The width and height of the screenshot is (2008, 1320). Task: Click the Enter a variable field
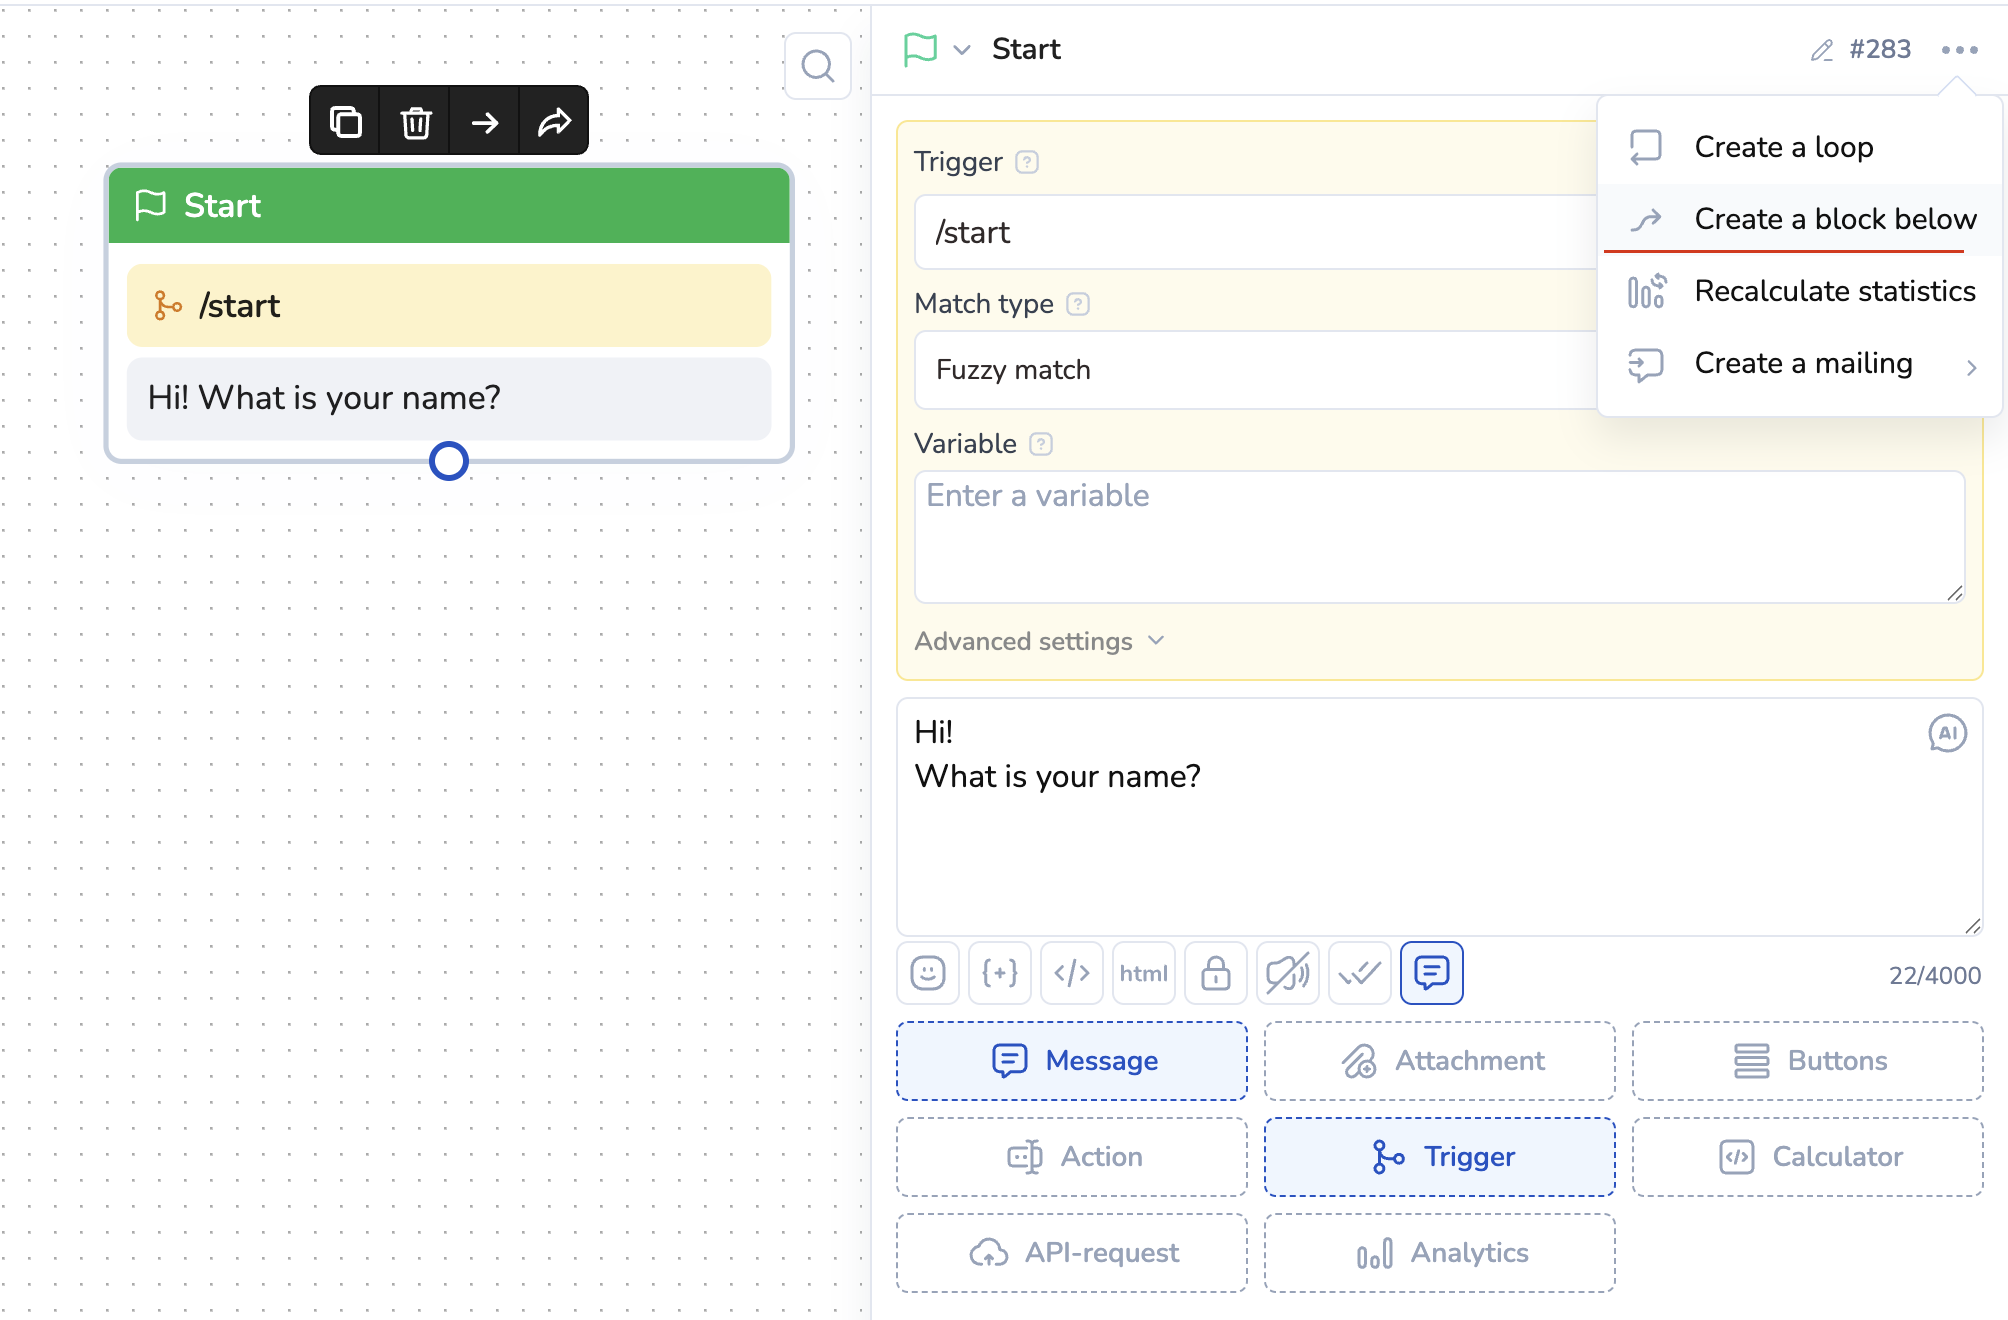pos(1439,536)
